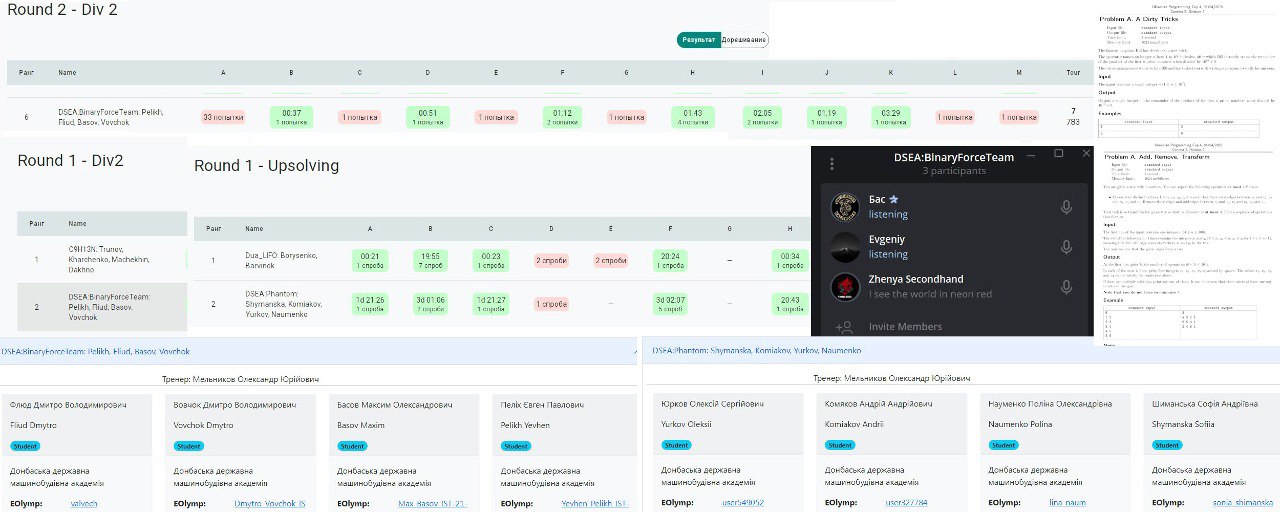The image size is (1280, 512).
Task: Toggle the microphone icon next to Zhenya Secondhand
Action: pos(1066,287)
